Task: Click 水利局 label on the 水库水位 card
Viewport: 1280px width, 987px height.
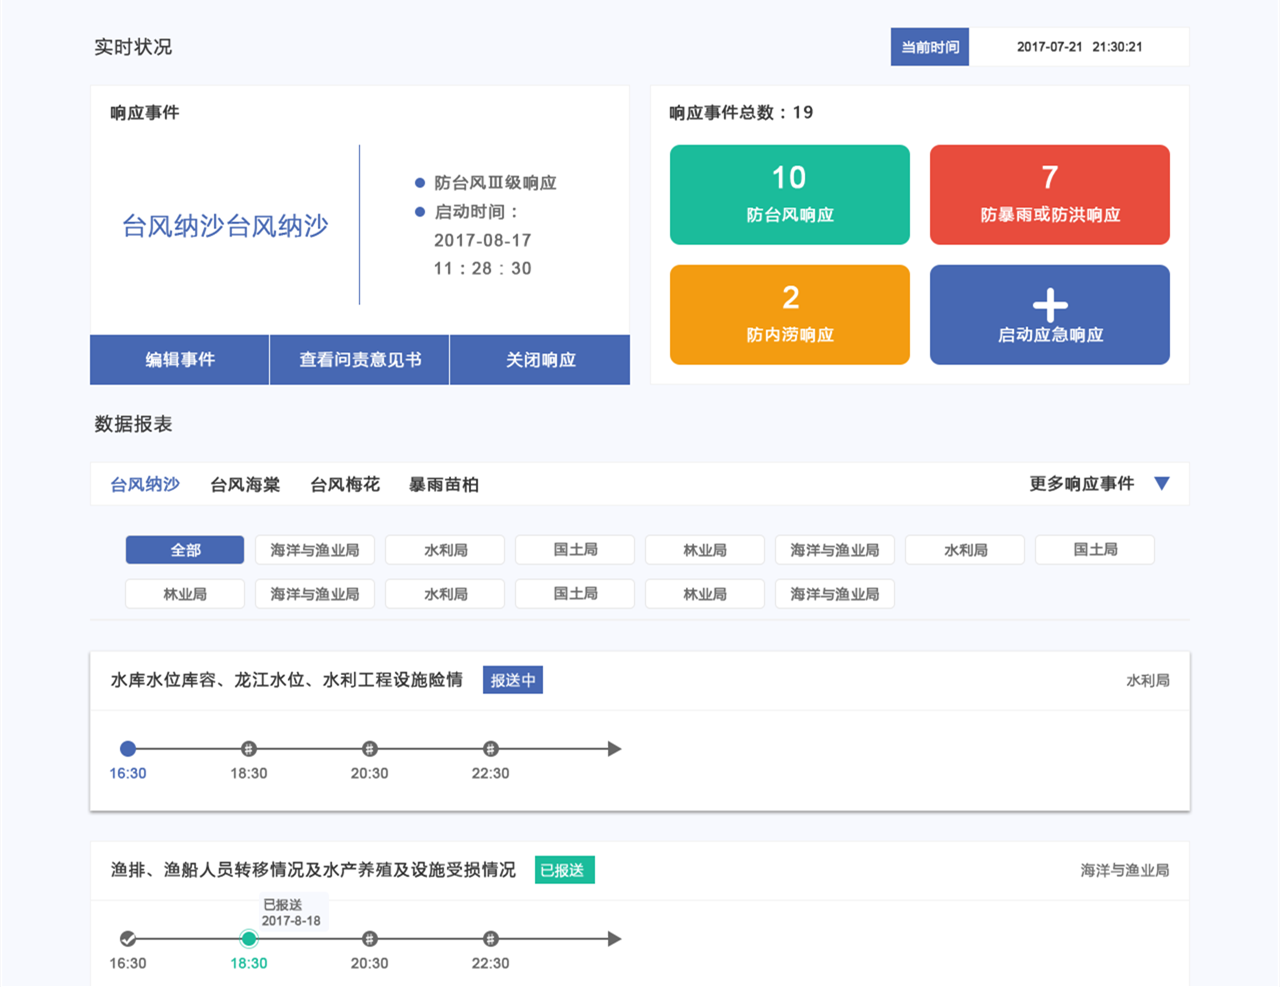Action: pos(1148,680)
